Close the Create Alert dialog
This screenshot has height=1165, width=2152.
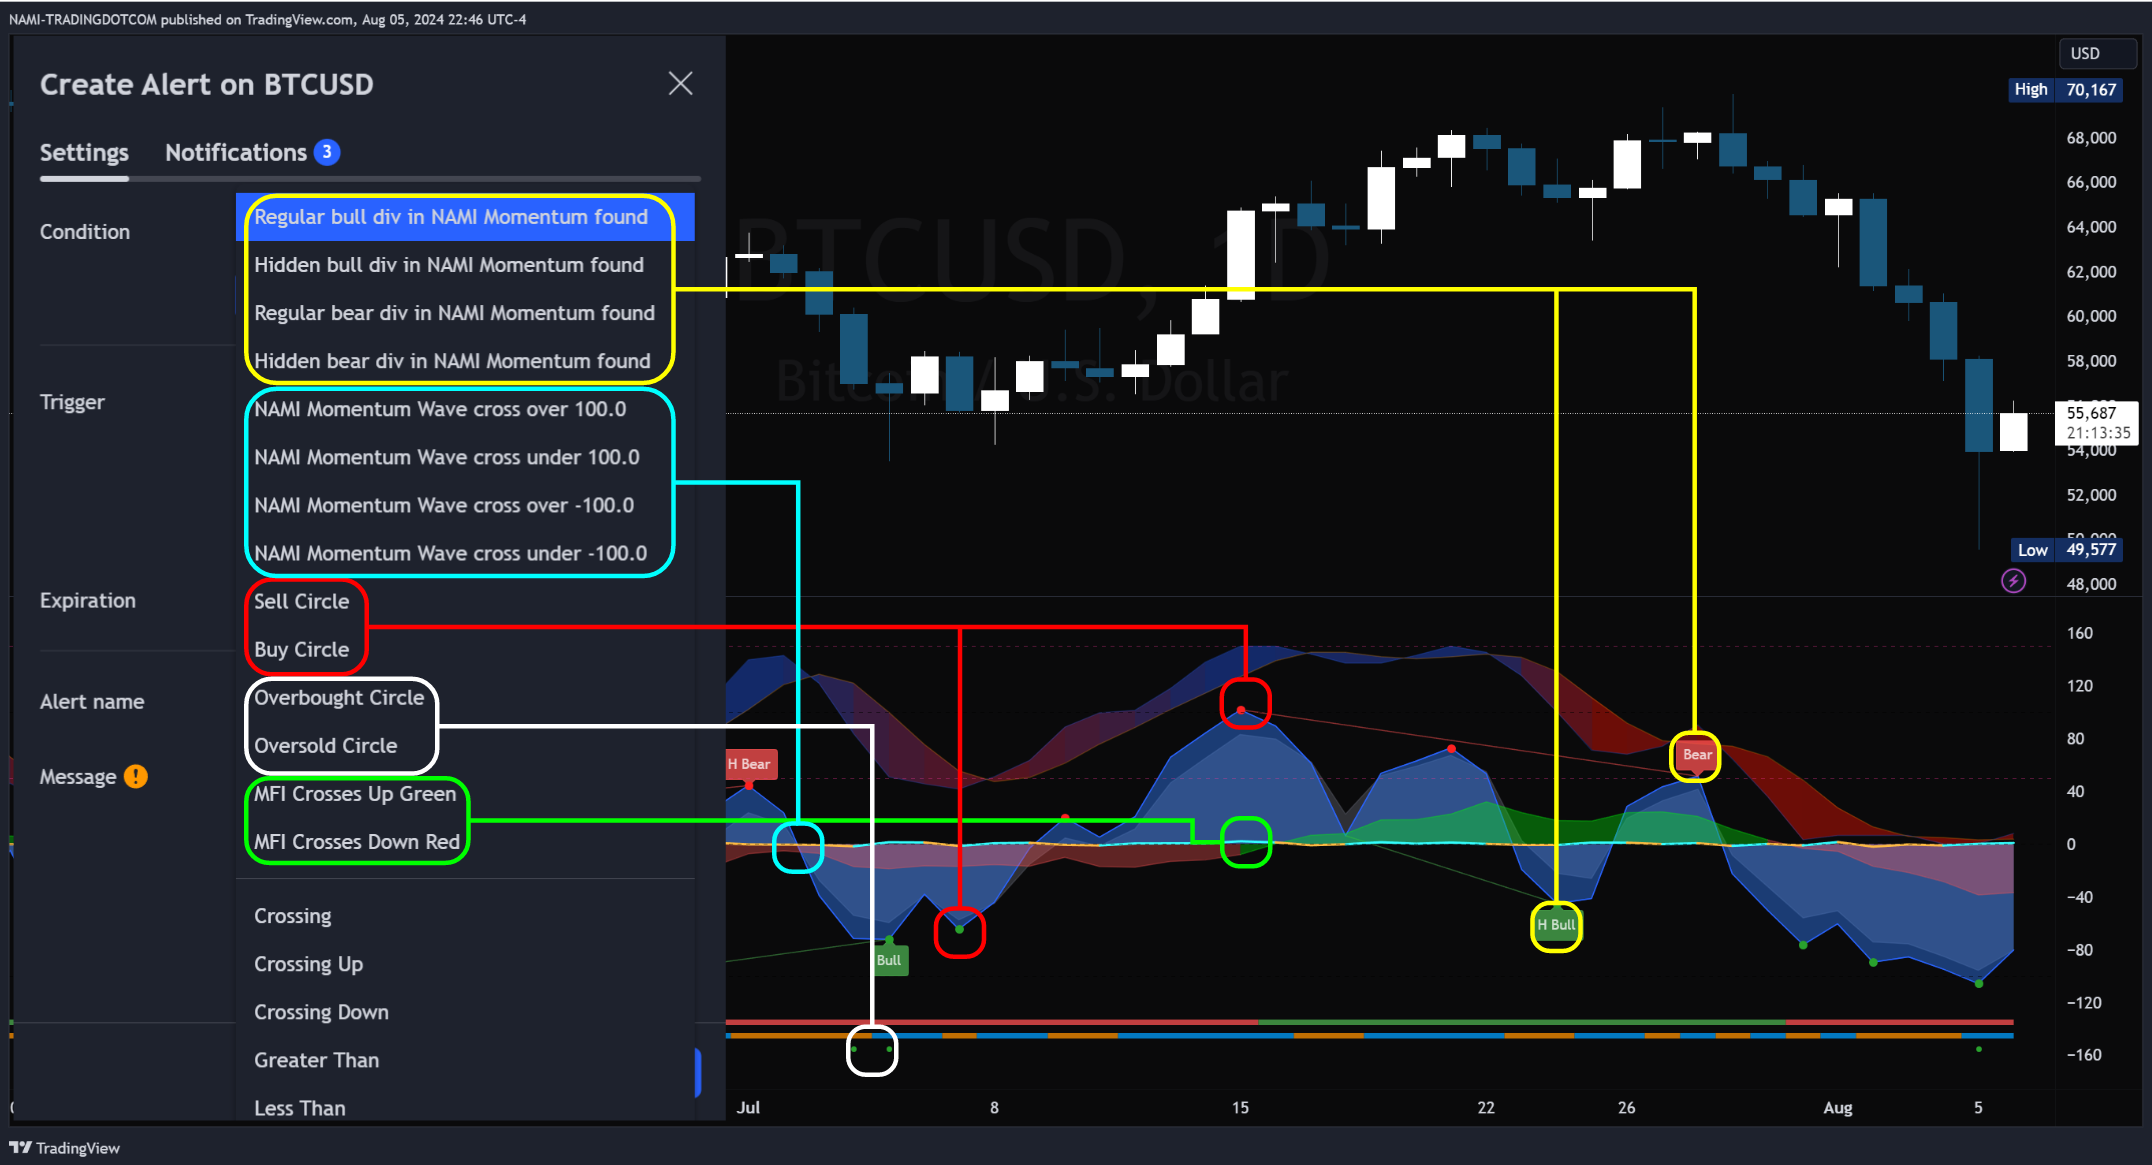(x=680, y=83)
